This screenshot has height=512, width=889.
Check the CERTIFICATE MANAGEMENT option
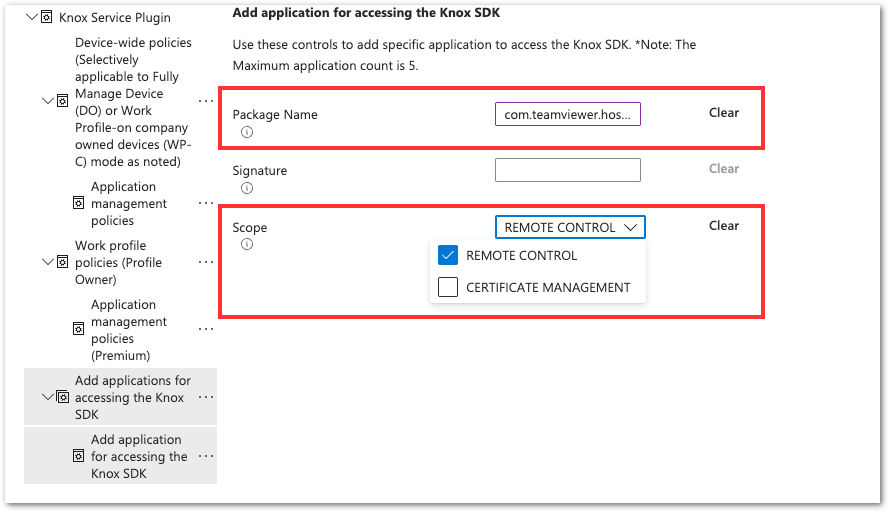click(x=448, y=287)
